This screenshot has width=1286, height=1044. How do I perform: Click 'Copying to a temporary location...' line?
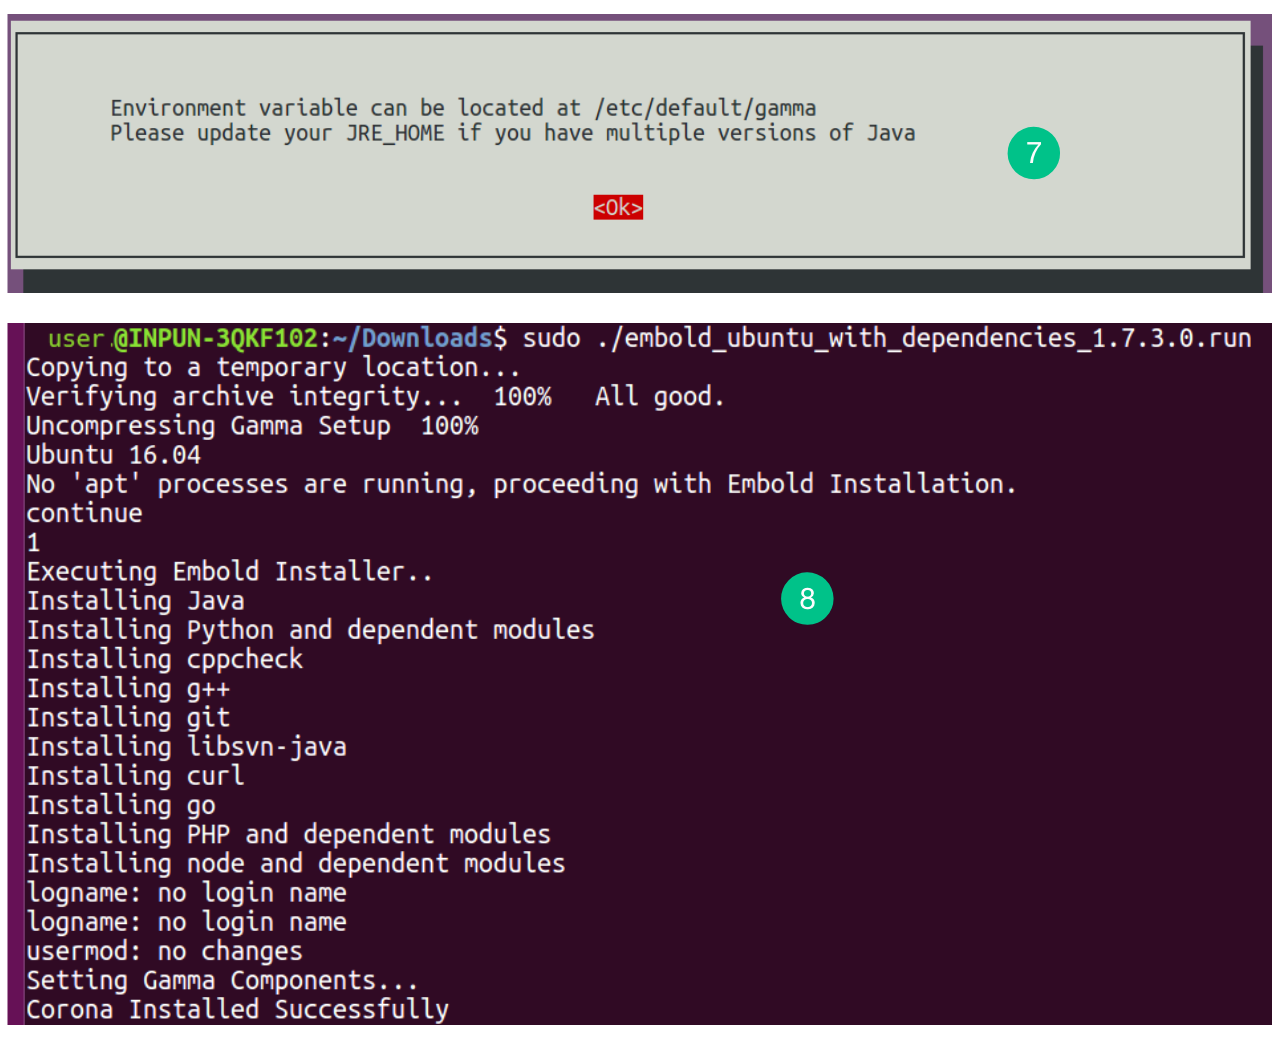coord(273,367)
